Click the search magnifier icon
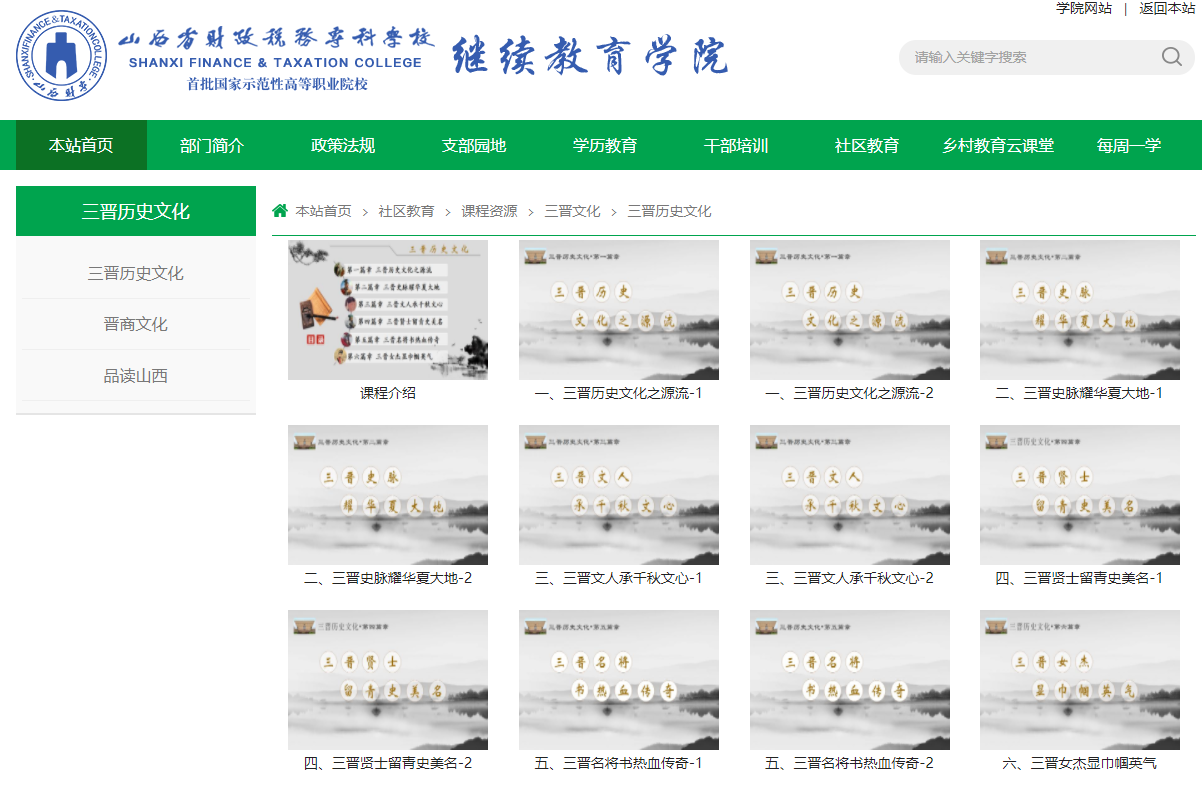1202x799 pixels. pos(1171,57)
